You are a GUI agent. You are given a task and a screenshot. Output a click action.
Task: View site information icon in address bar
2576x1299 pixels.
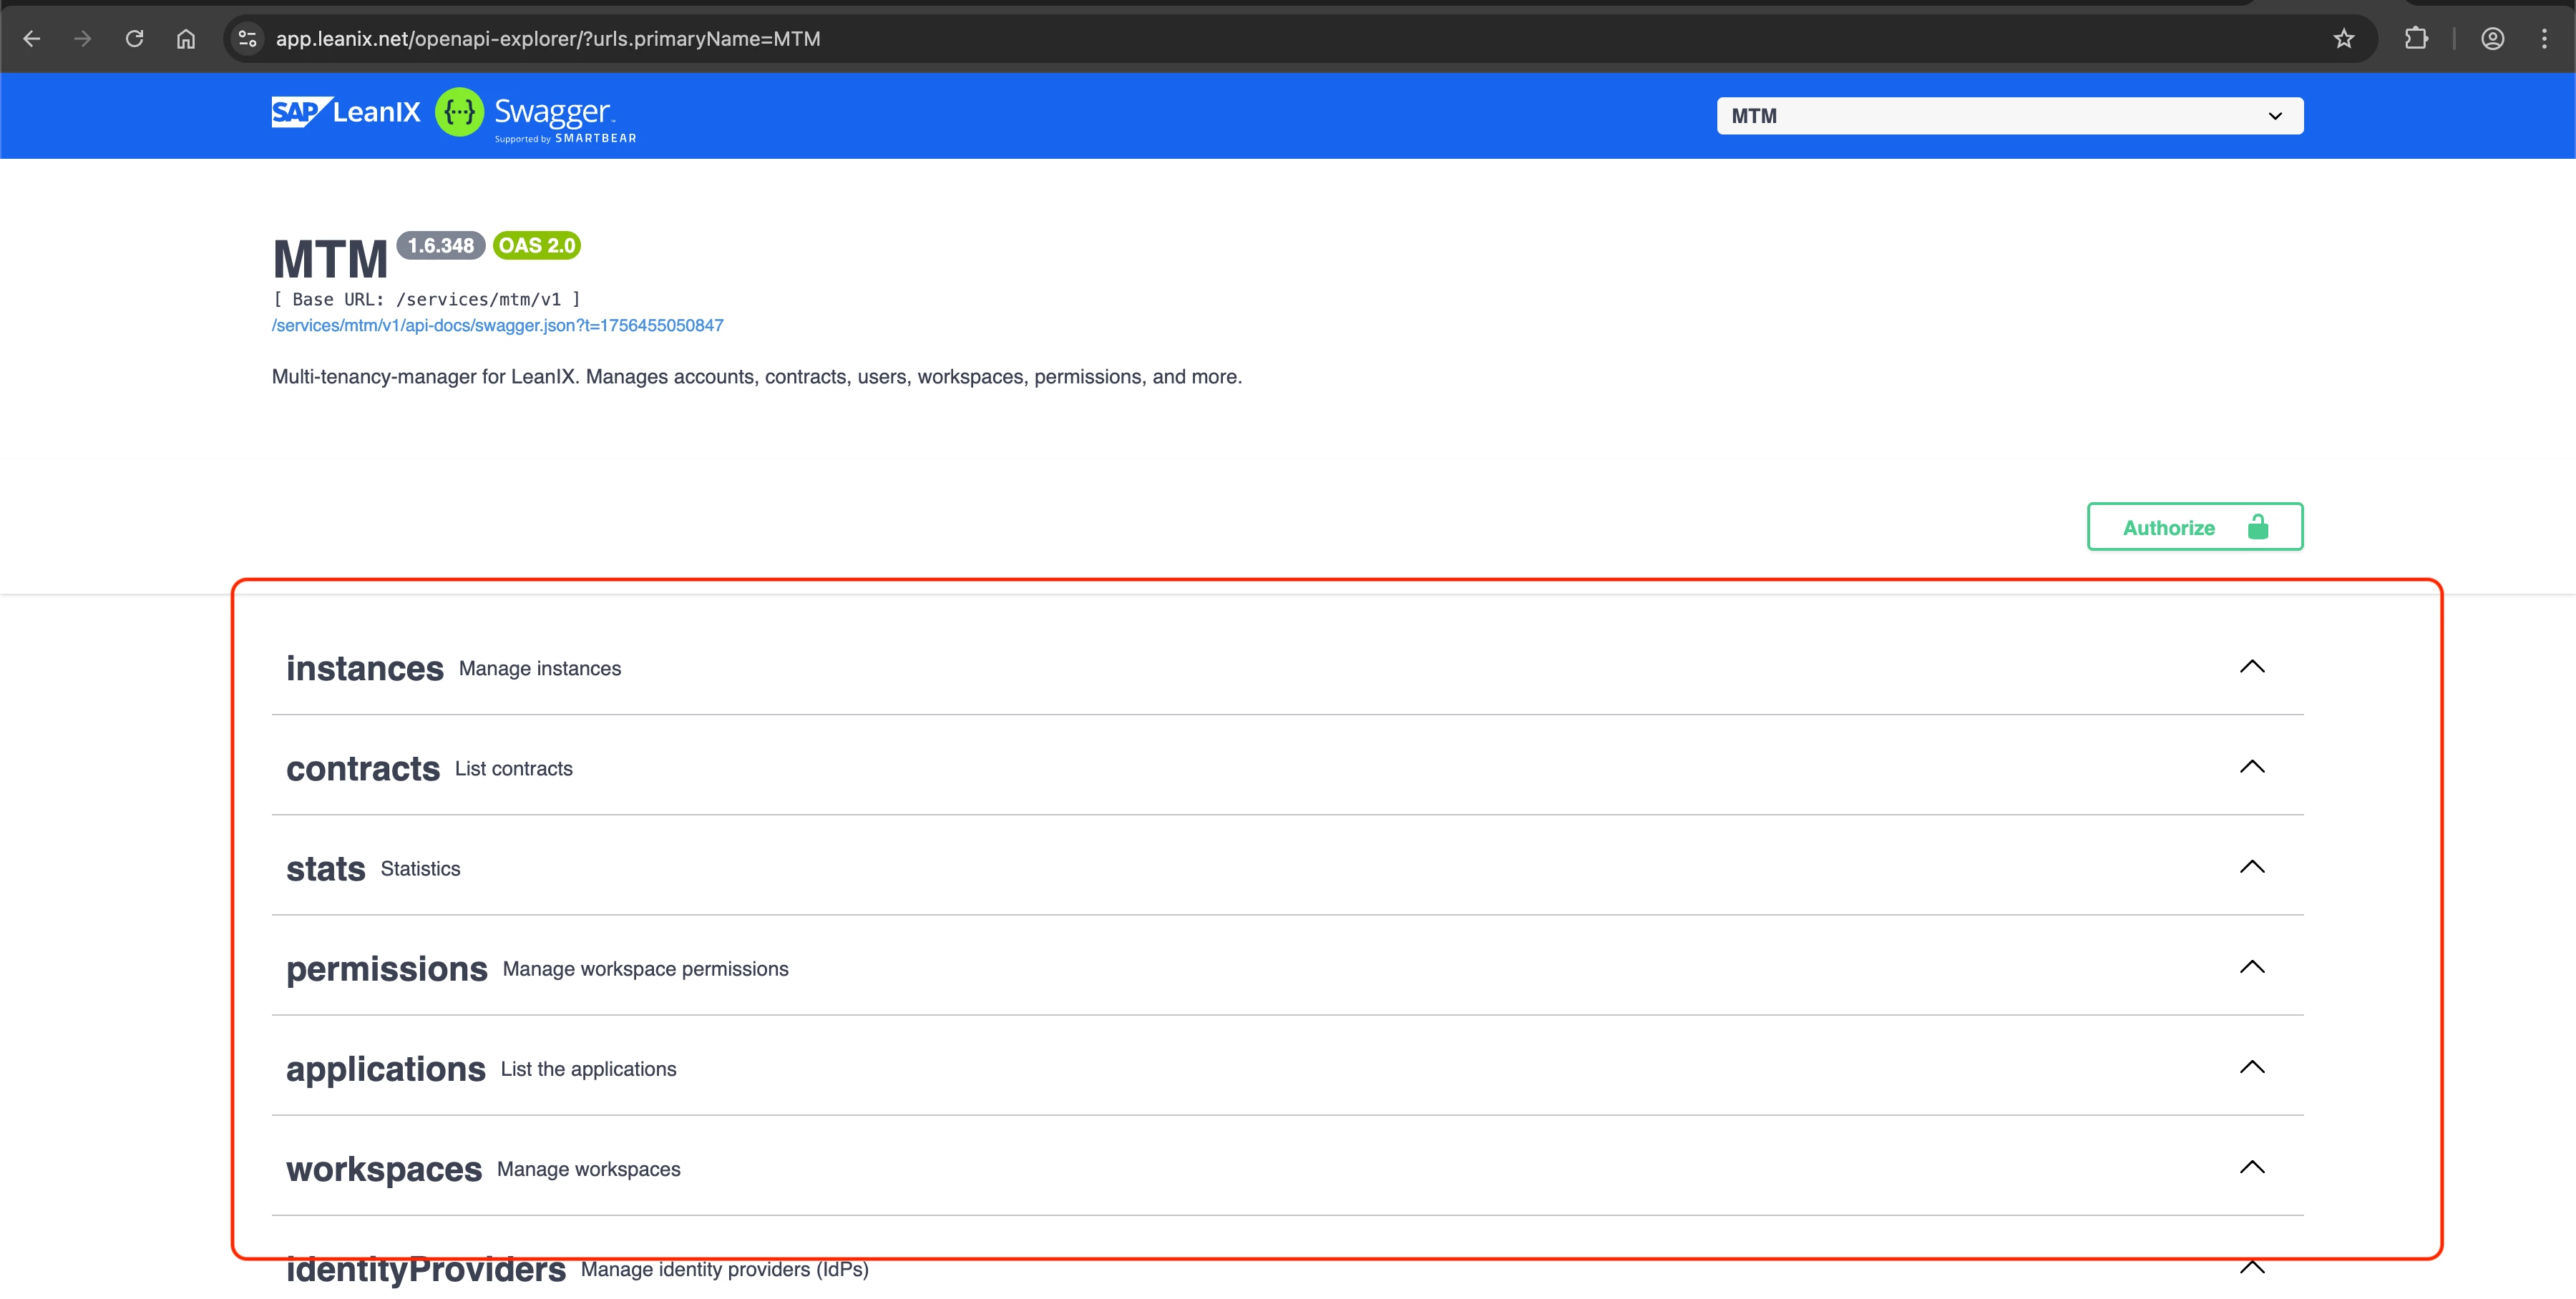coord(247,39)
